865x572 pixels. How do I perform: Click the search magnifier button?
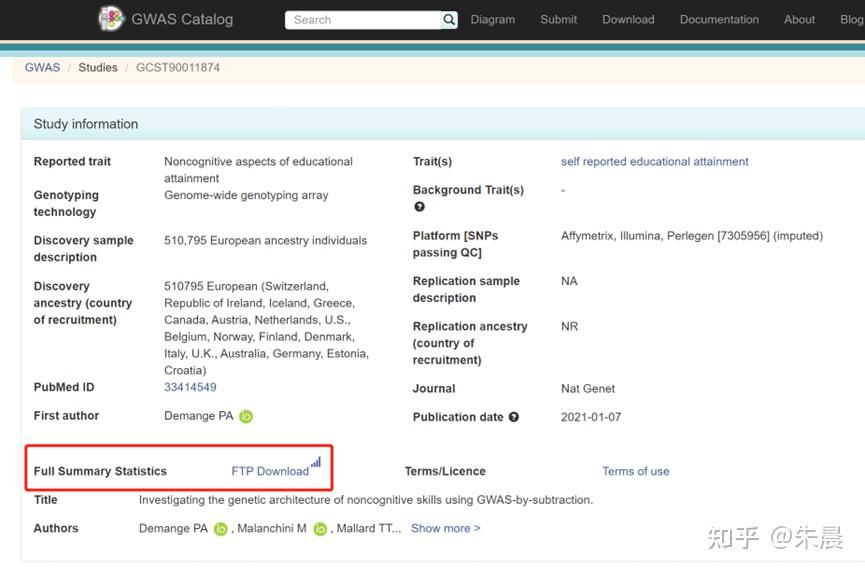pyautogui.click(x=450, y=20)
